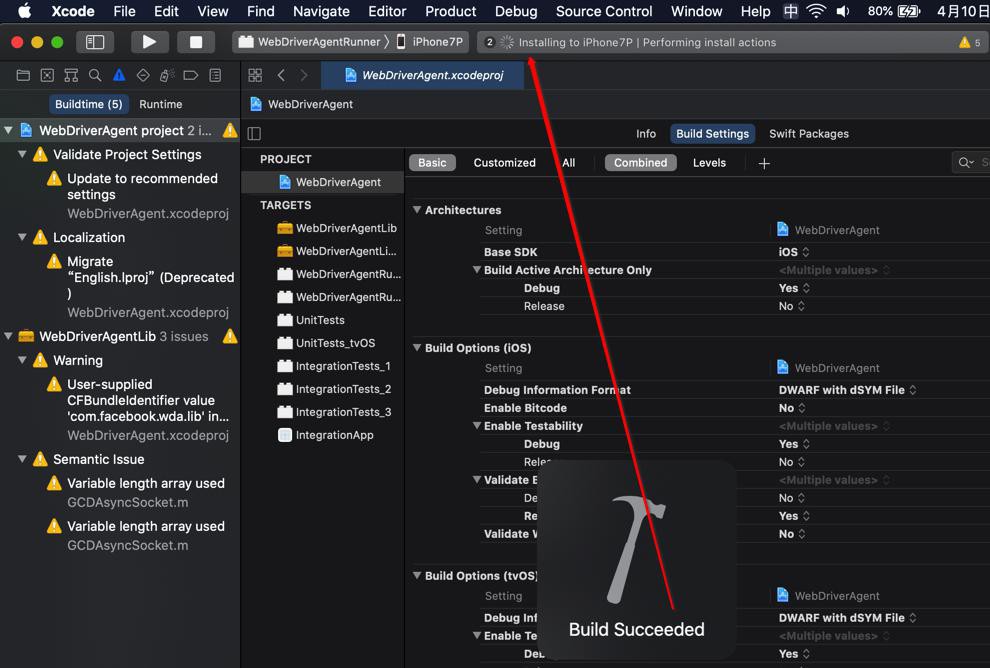The width and height of the screenshot is (990, 668).
Task: Collapse the Validate Project Settings group
Action: (22, 154)
